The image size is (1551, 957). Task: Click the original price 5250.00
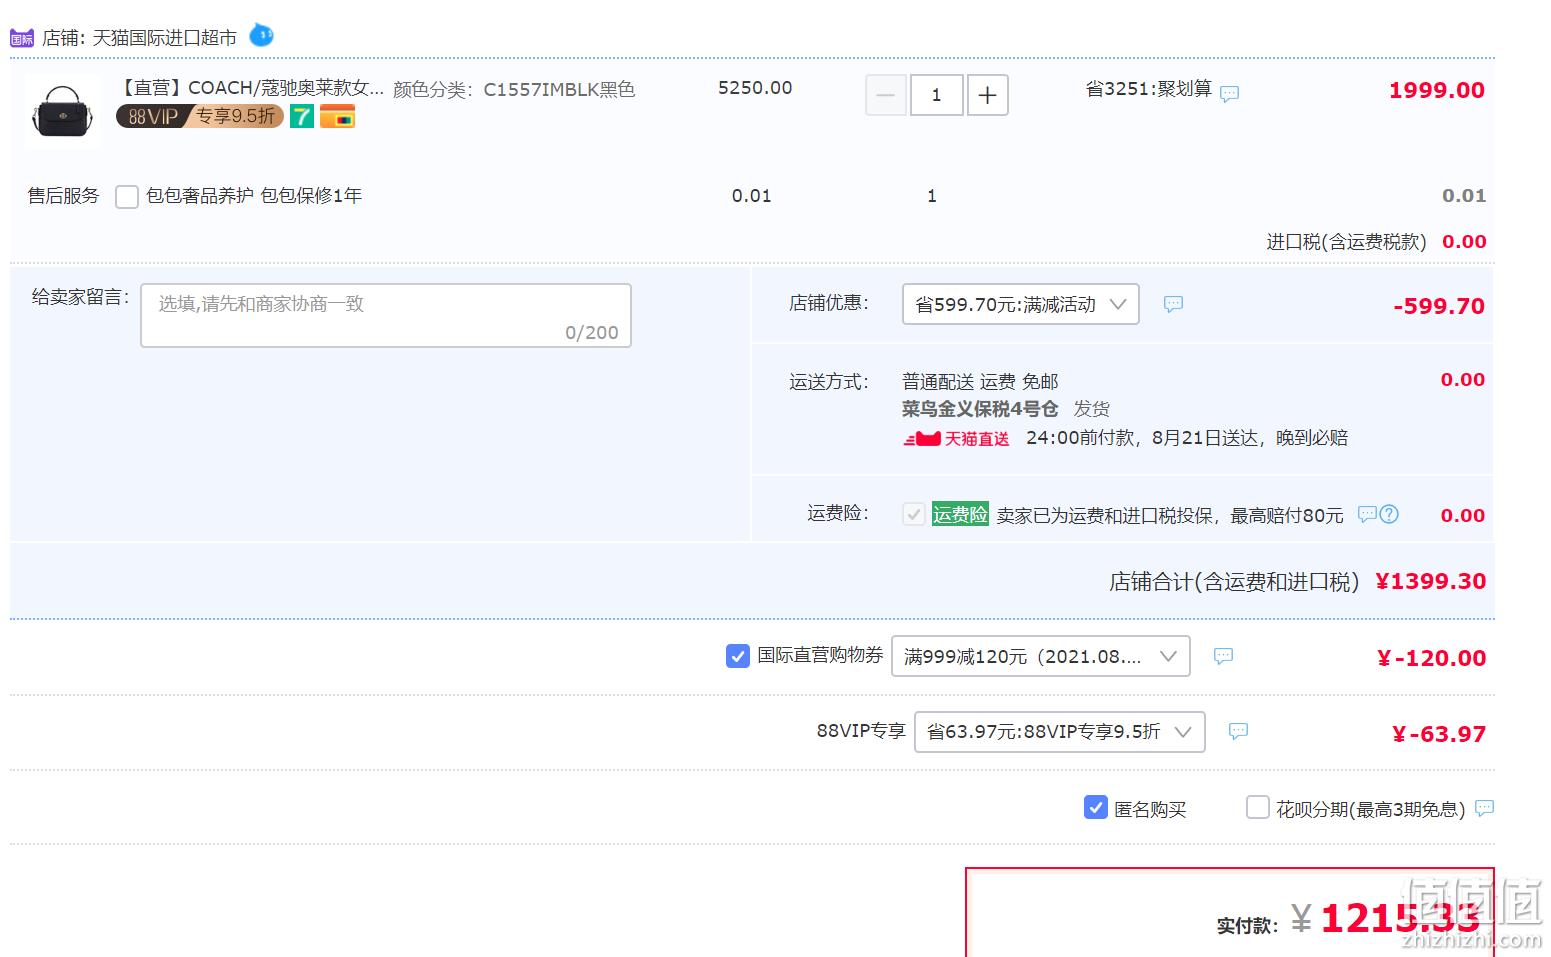[755, 88]
